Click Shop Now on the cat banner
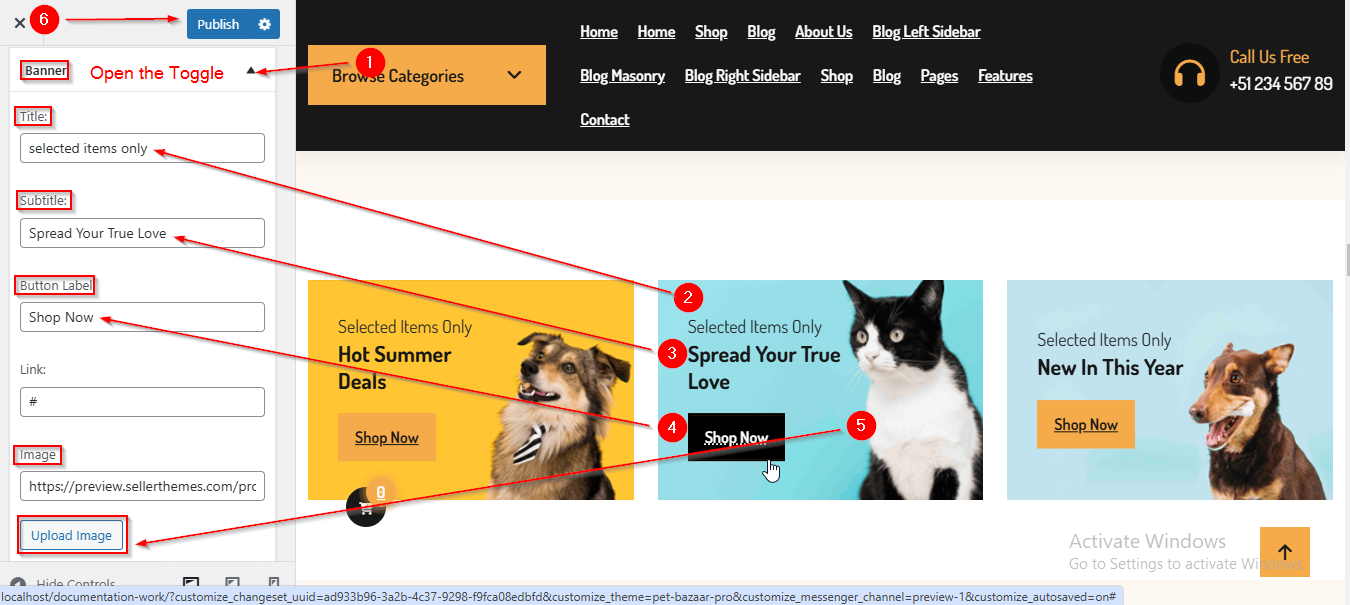 [736, 437]
